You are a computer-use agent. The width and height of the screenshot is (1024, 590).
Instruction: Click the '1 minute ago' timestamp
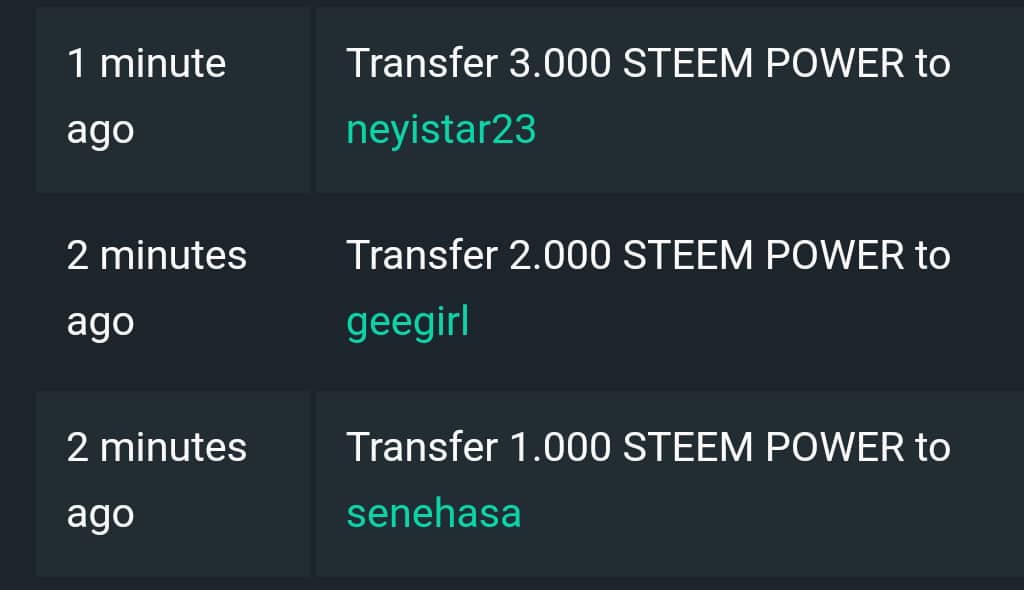coord(146,96)
